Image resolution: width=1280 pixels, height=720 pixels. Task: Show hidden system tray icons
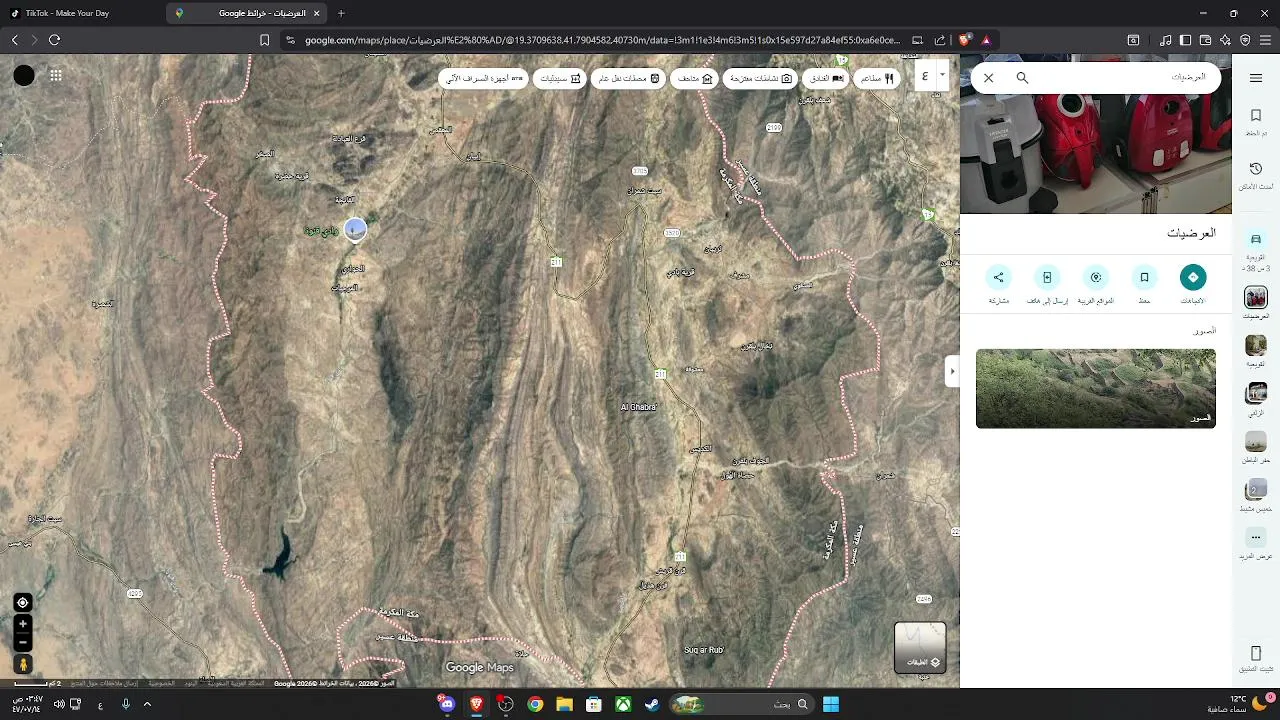coord(147,704)
